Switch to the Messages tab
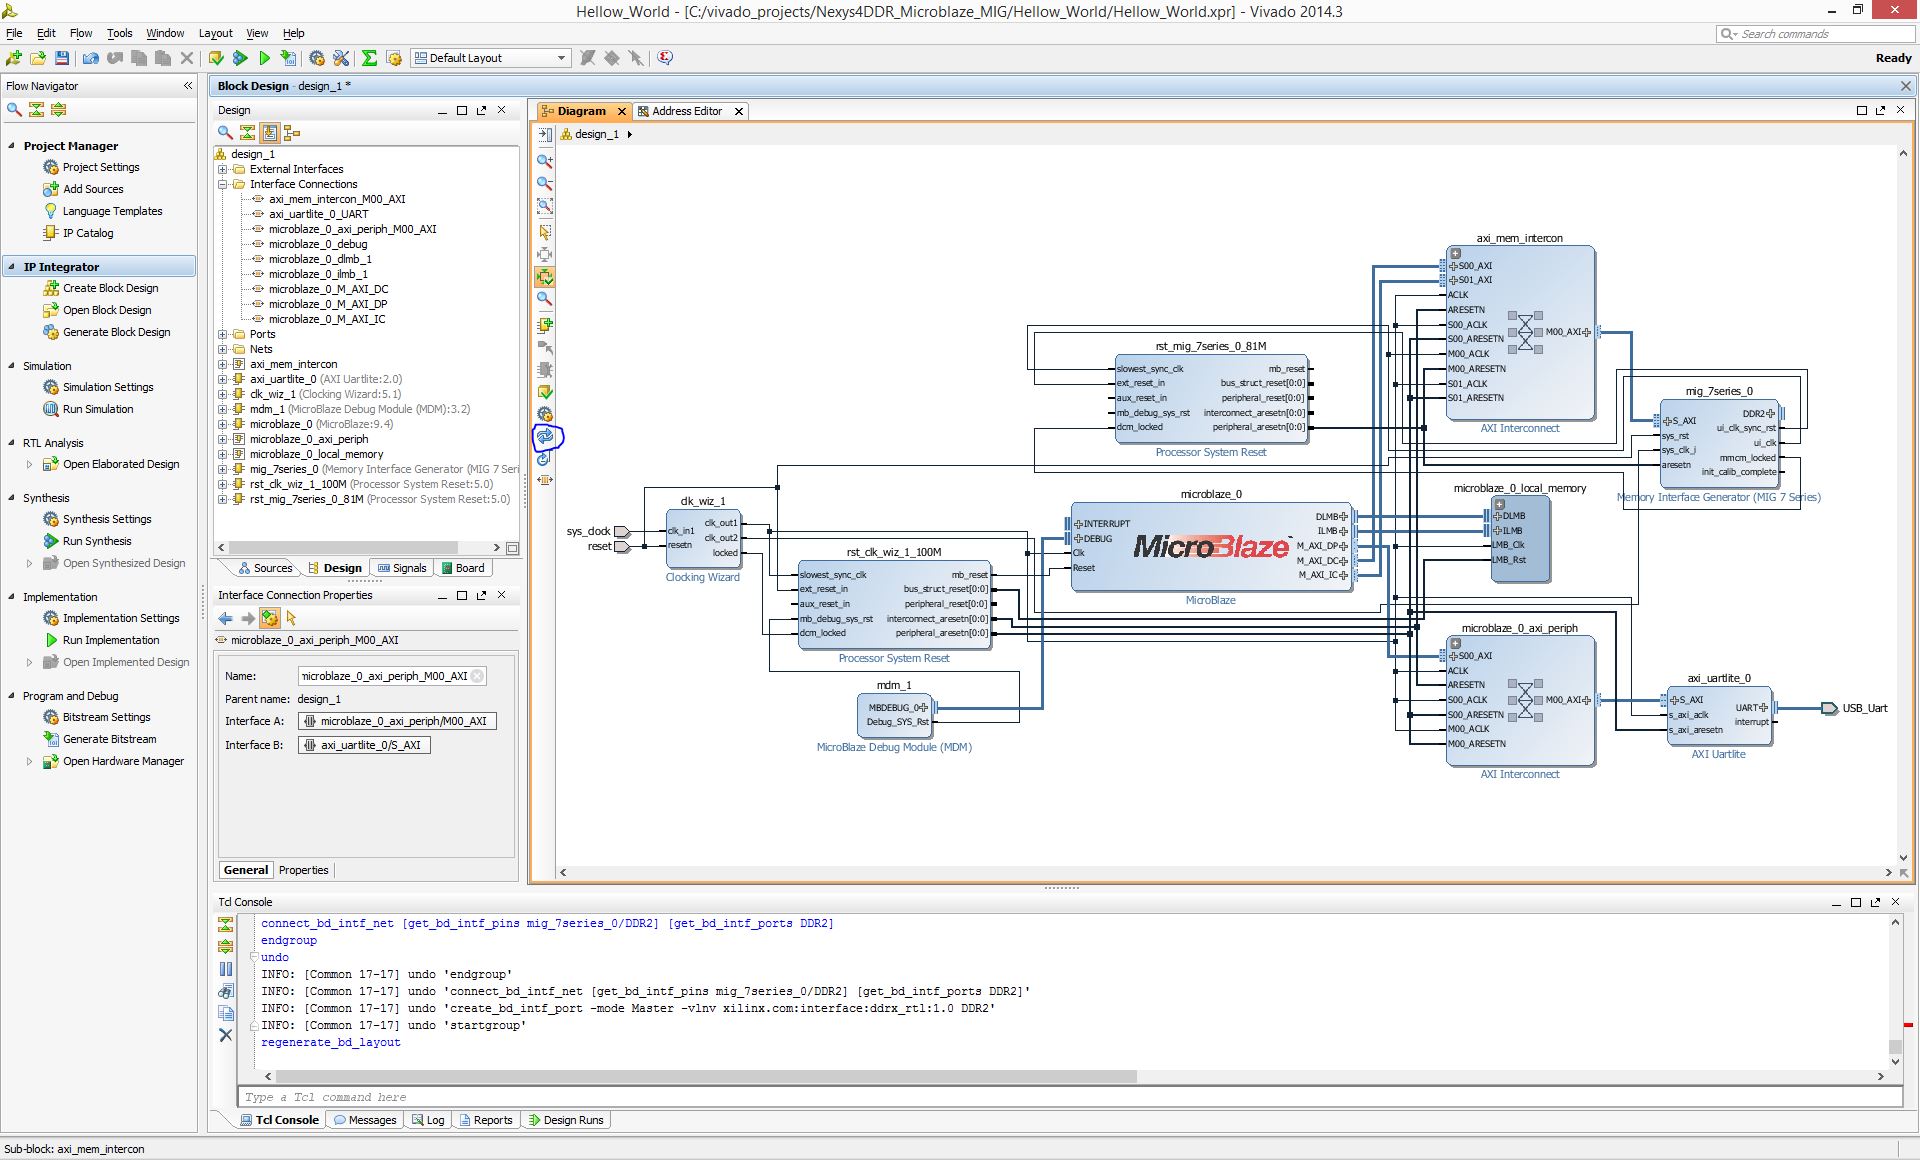This screenshot has width=1920, height=1160. click(x=365, y=1120)
